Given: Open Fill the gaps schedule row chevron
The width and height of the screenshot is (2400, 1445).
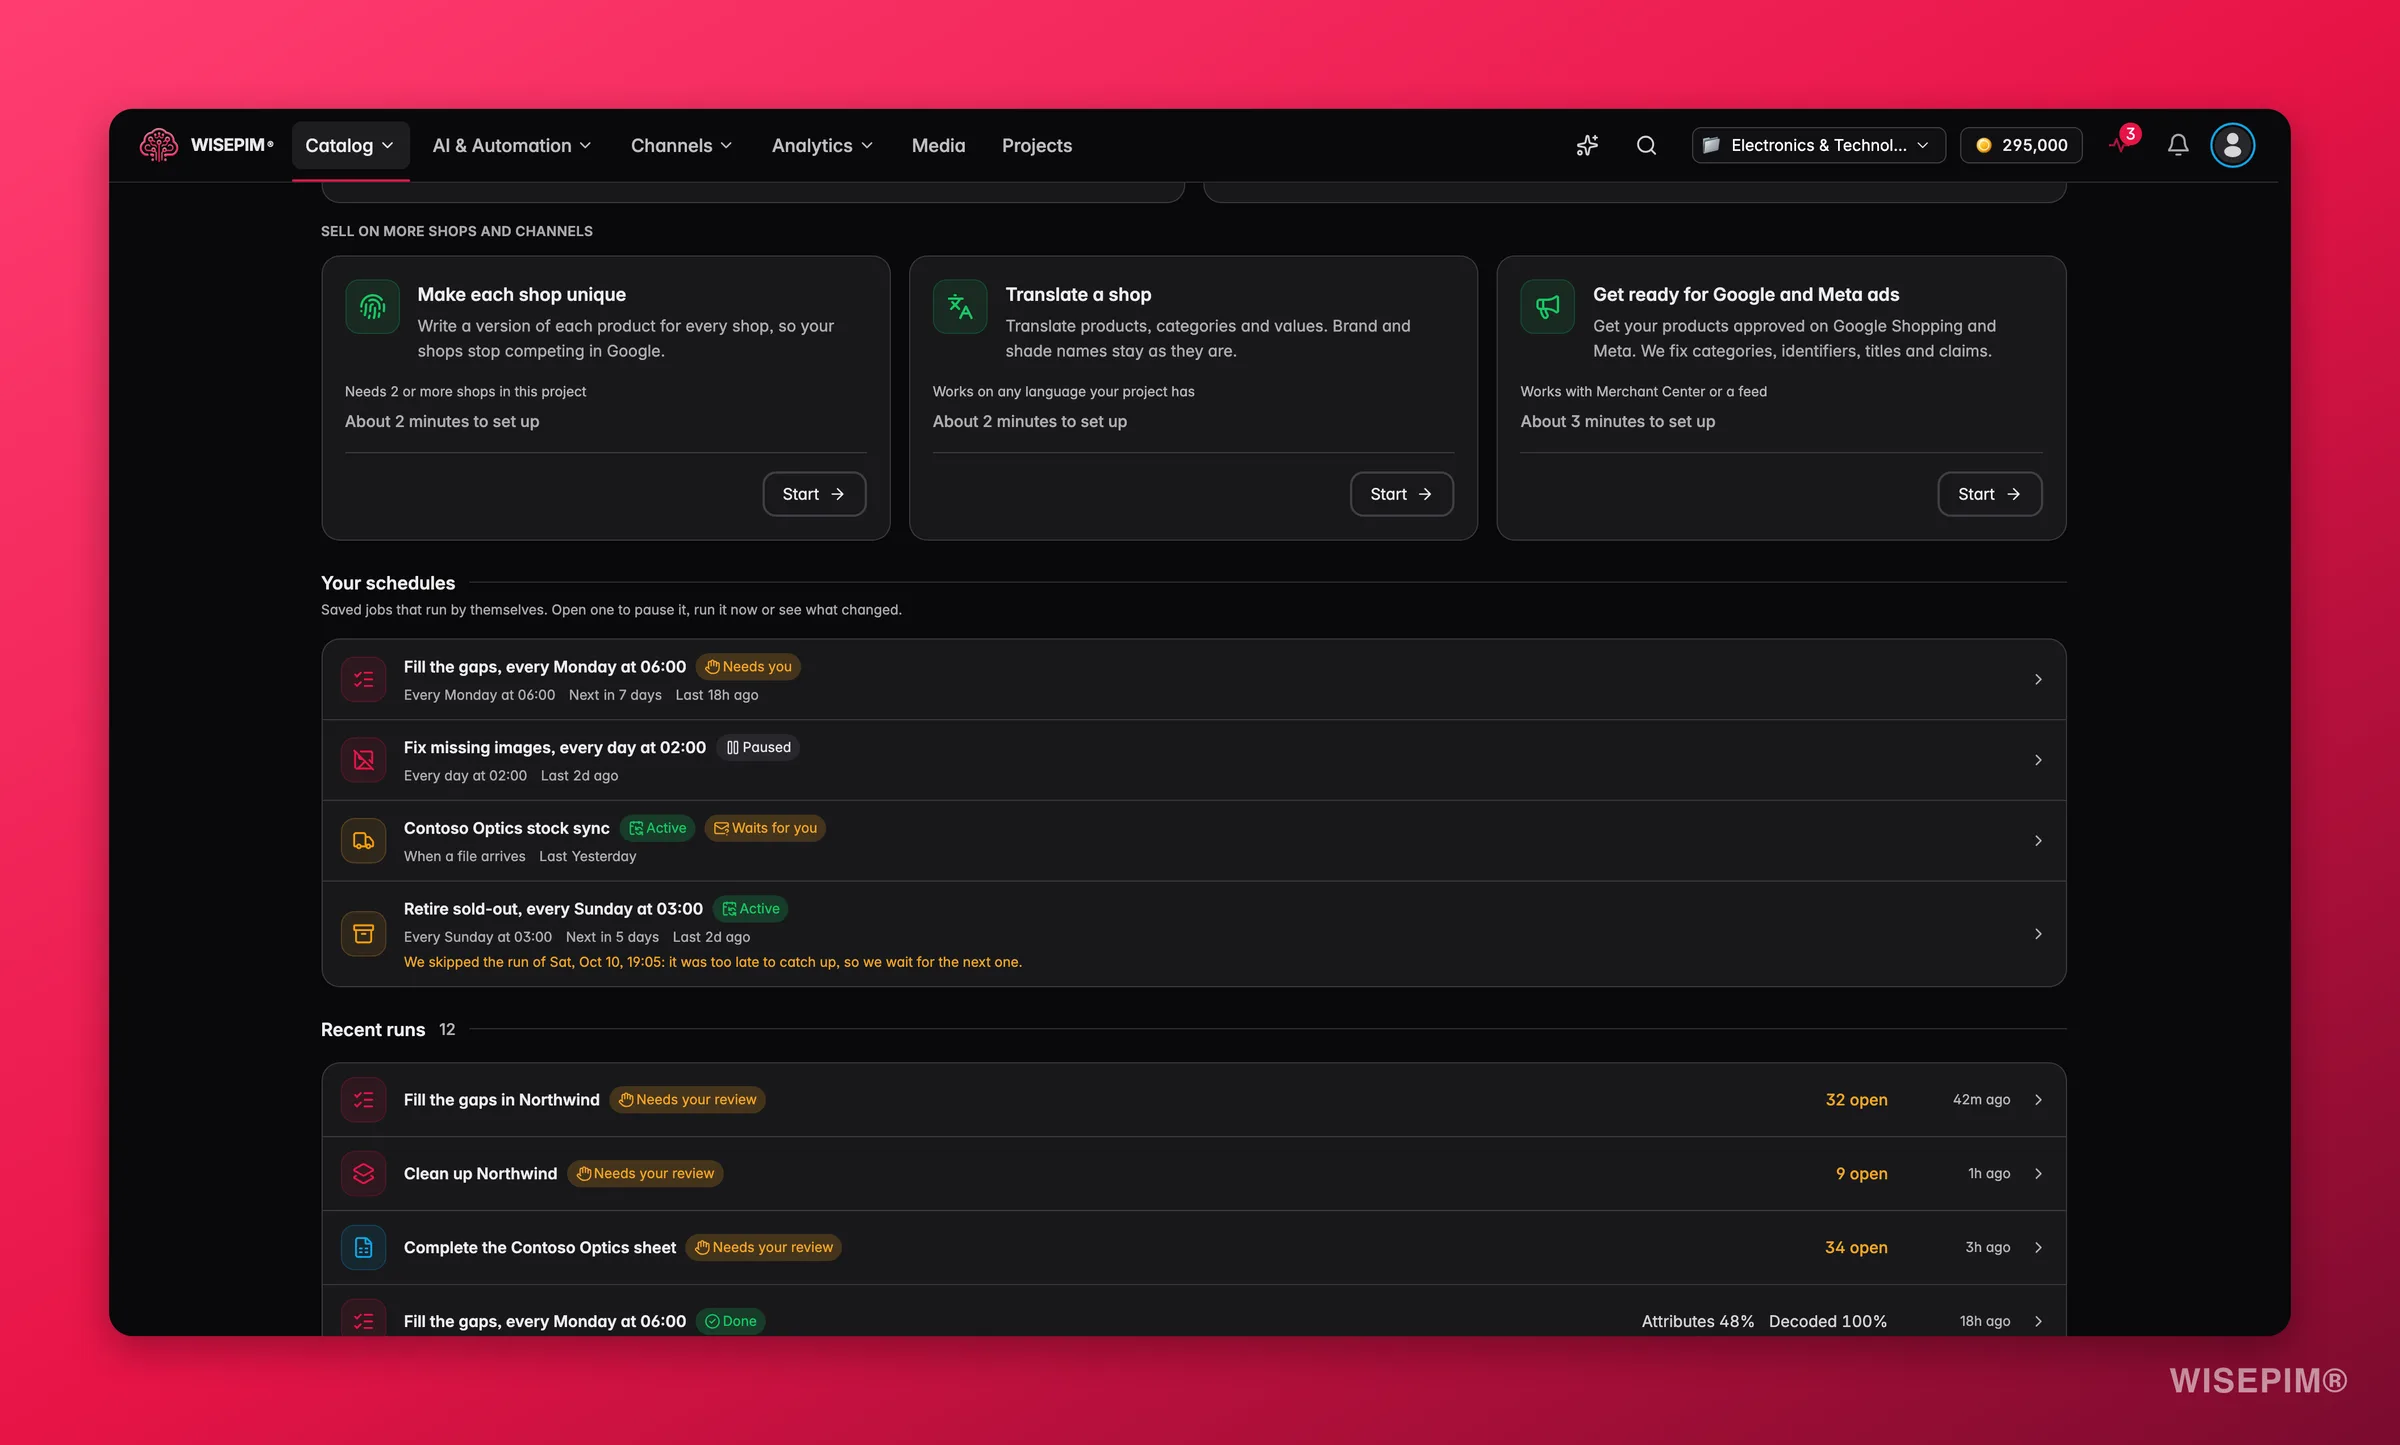Looking at the screenshot, I should tap(2038, 679).
